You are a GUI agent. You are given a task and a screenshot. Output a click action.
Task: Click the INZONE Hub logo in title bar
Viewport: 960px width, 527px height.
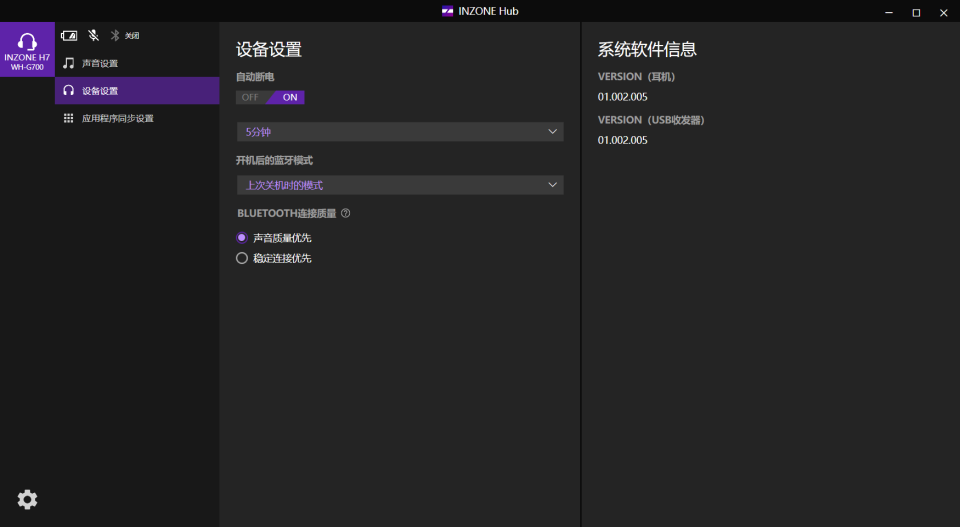(448, 11)
